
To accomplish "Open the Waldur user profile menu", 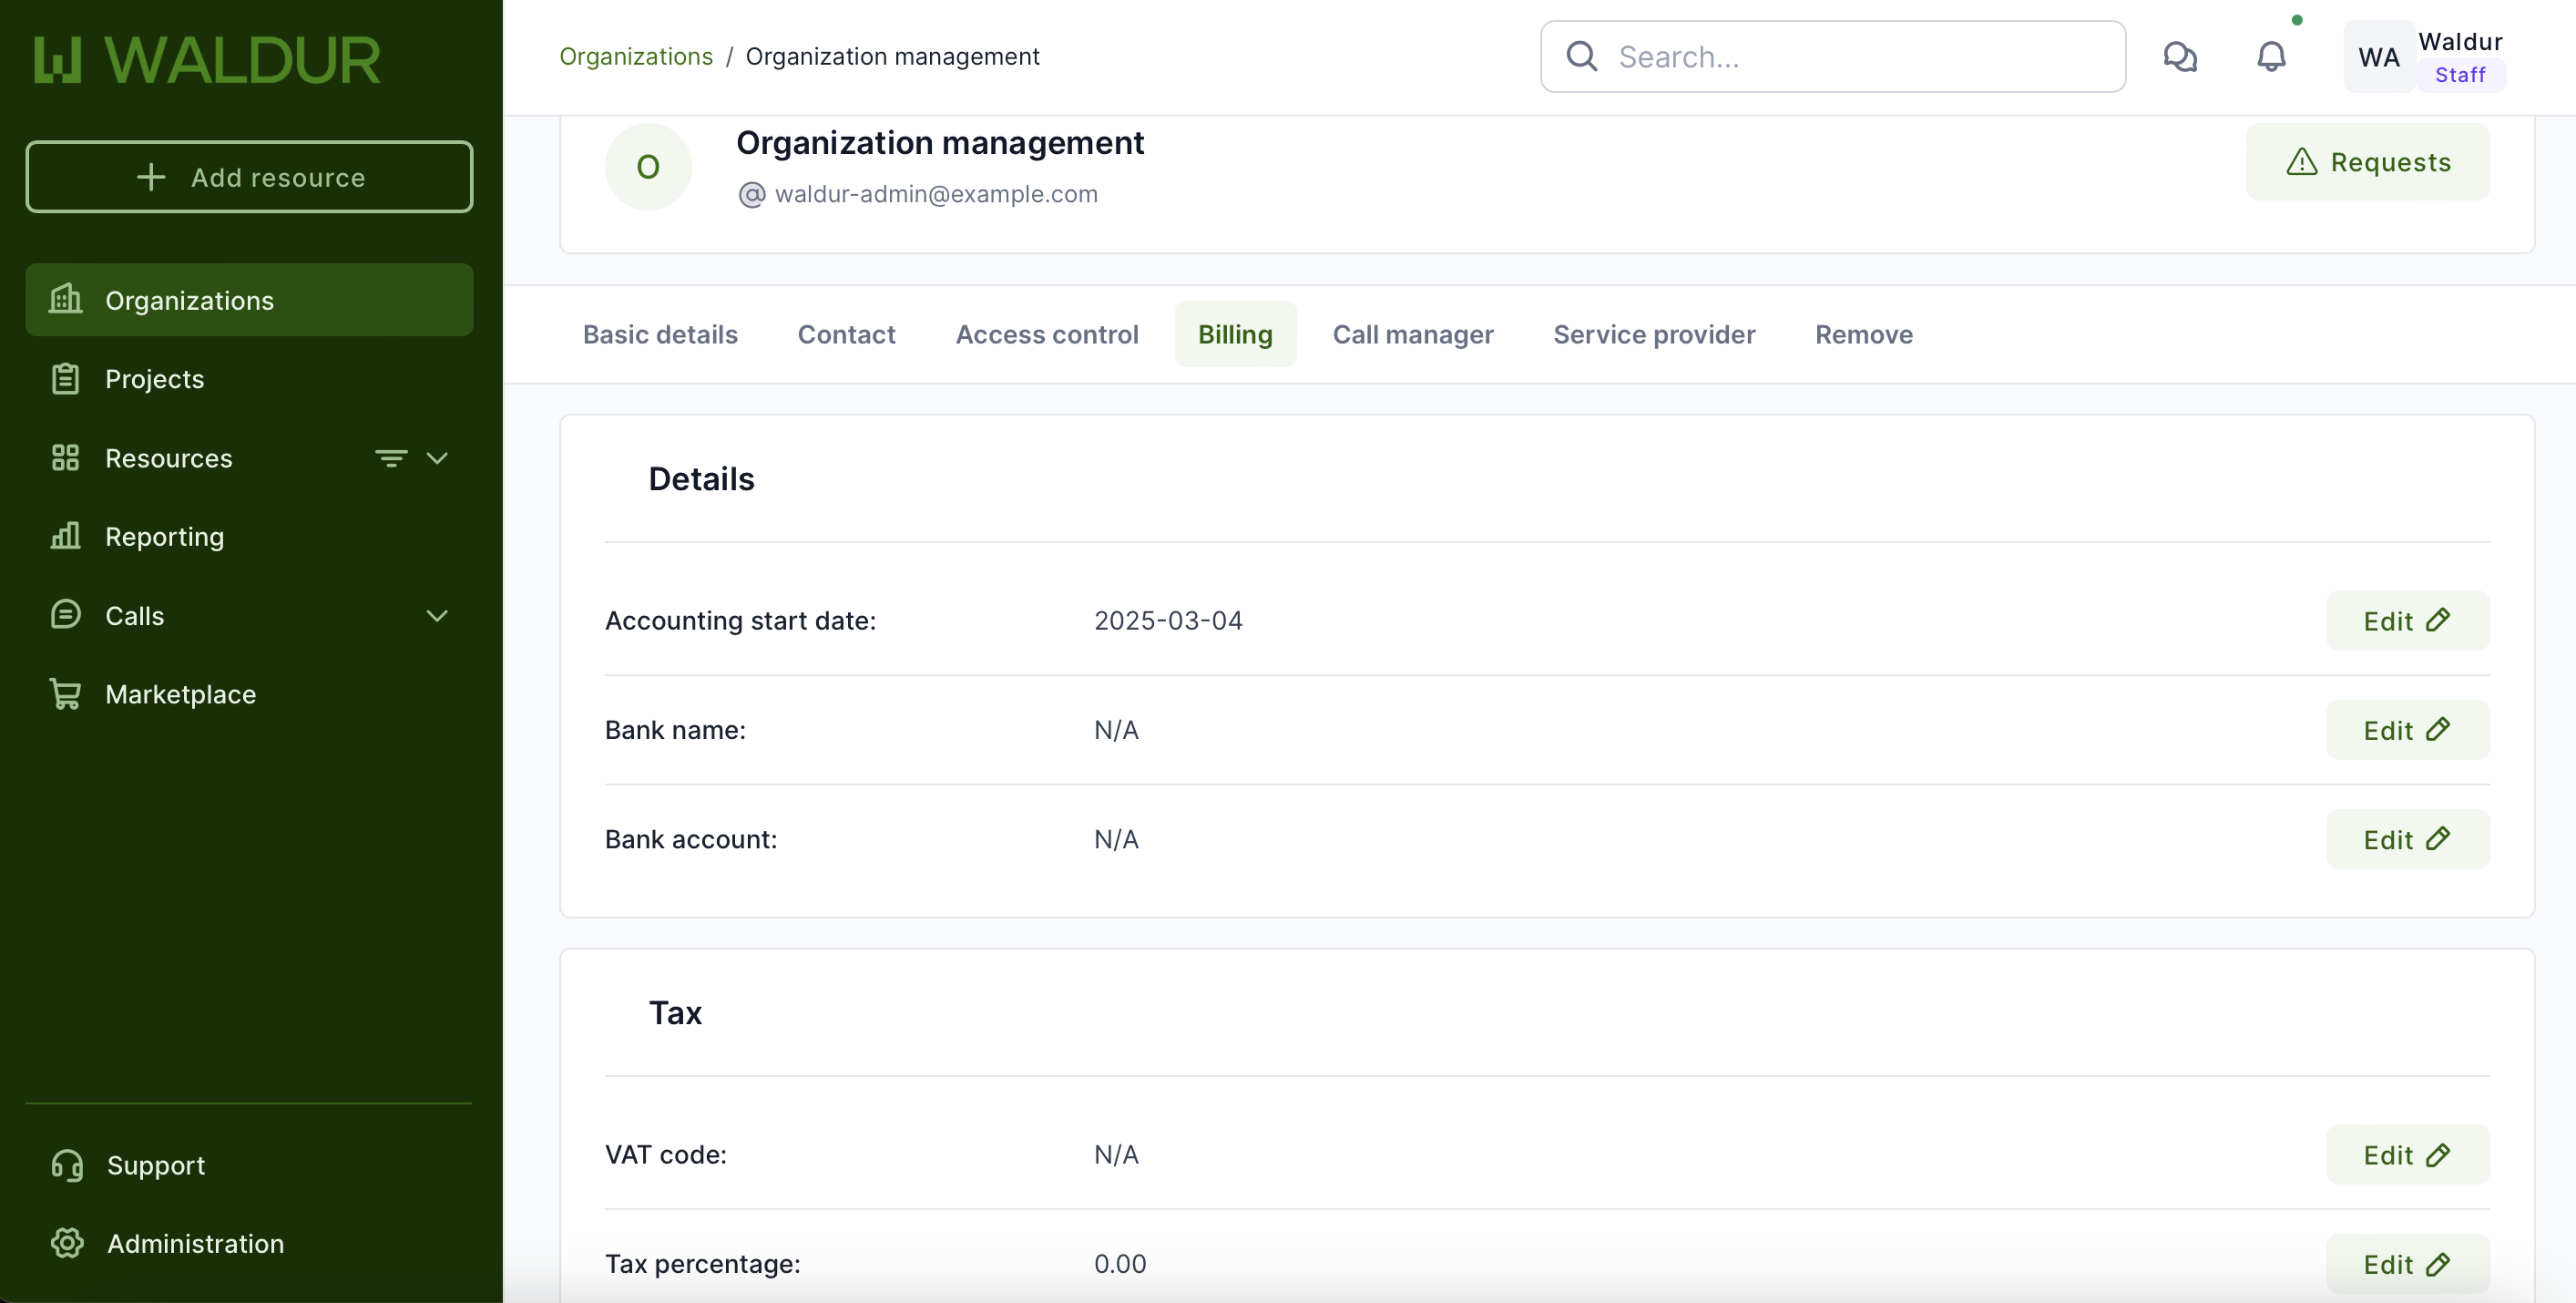I will 2424,57.
